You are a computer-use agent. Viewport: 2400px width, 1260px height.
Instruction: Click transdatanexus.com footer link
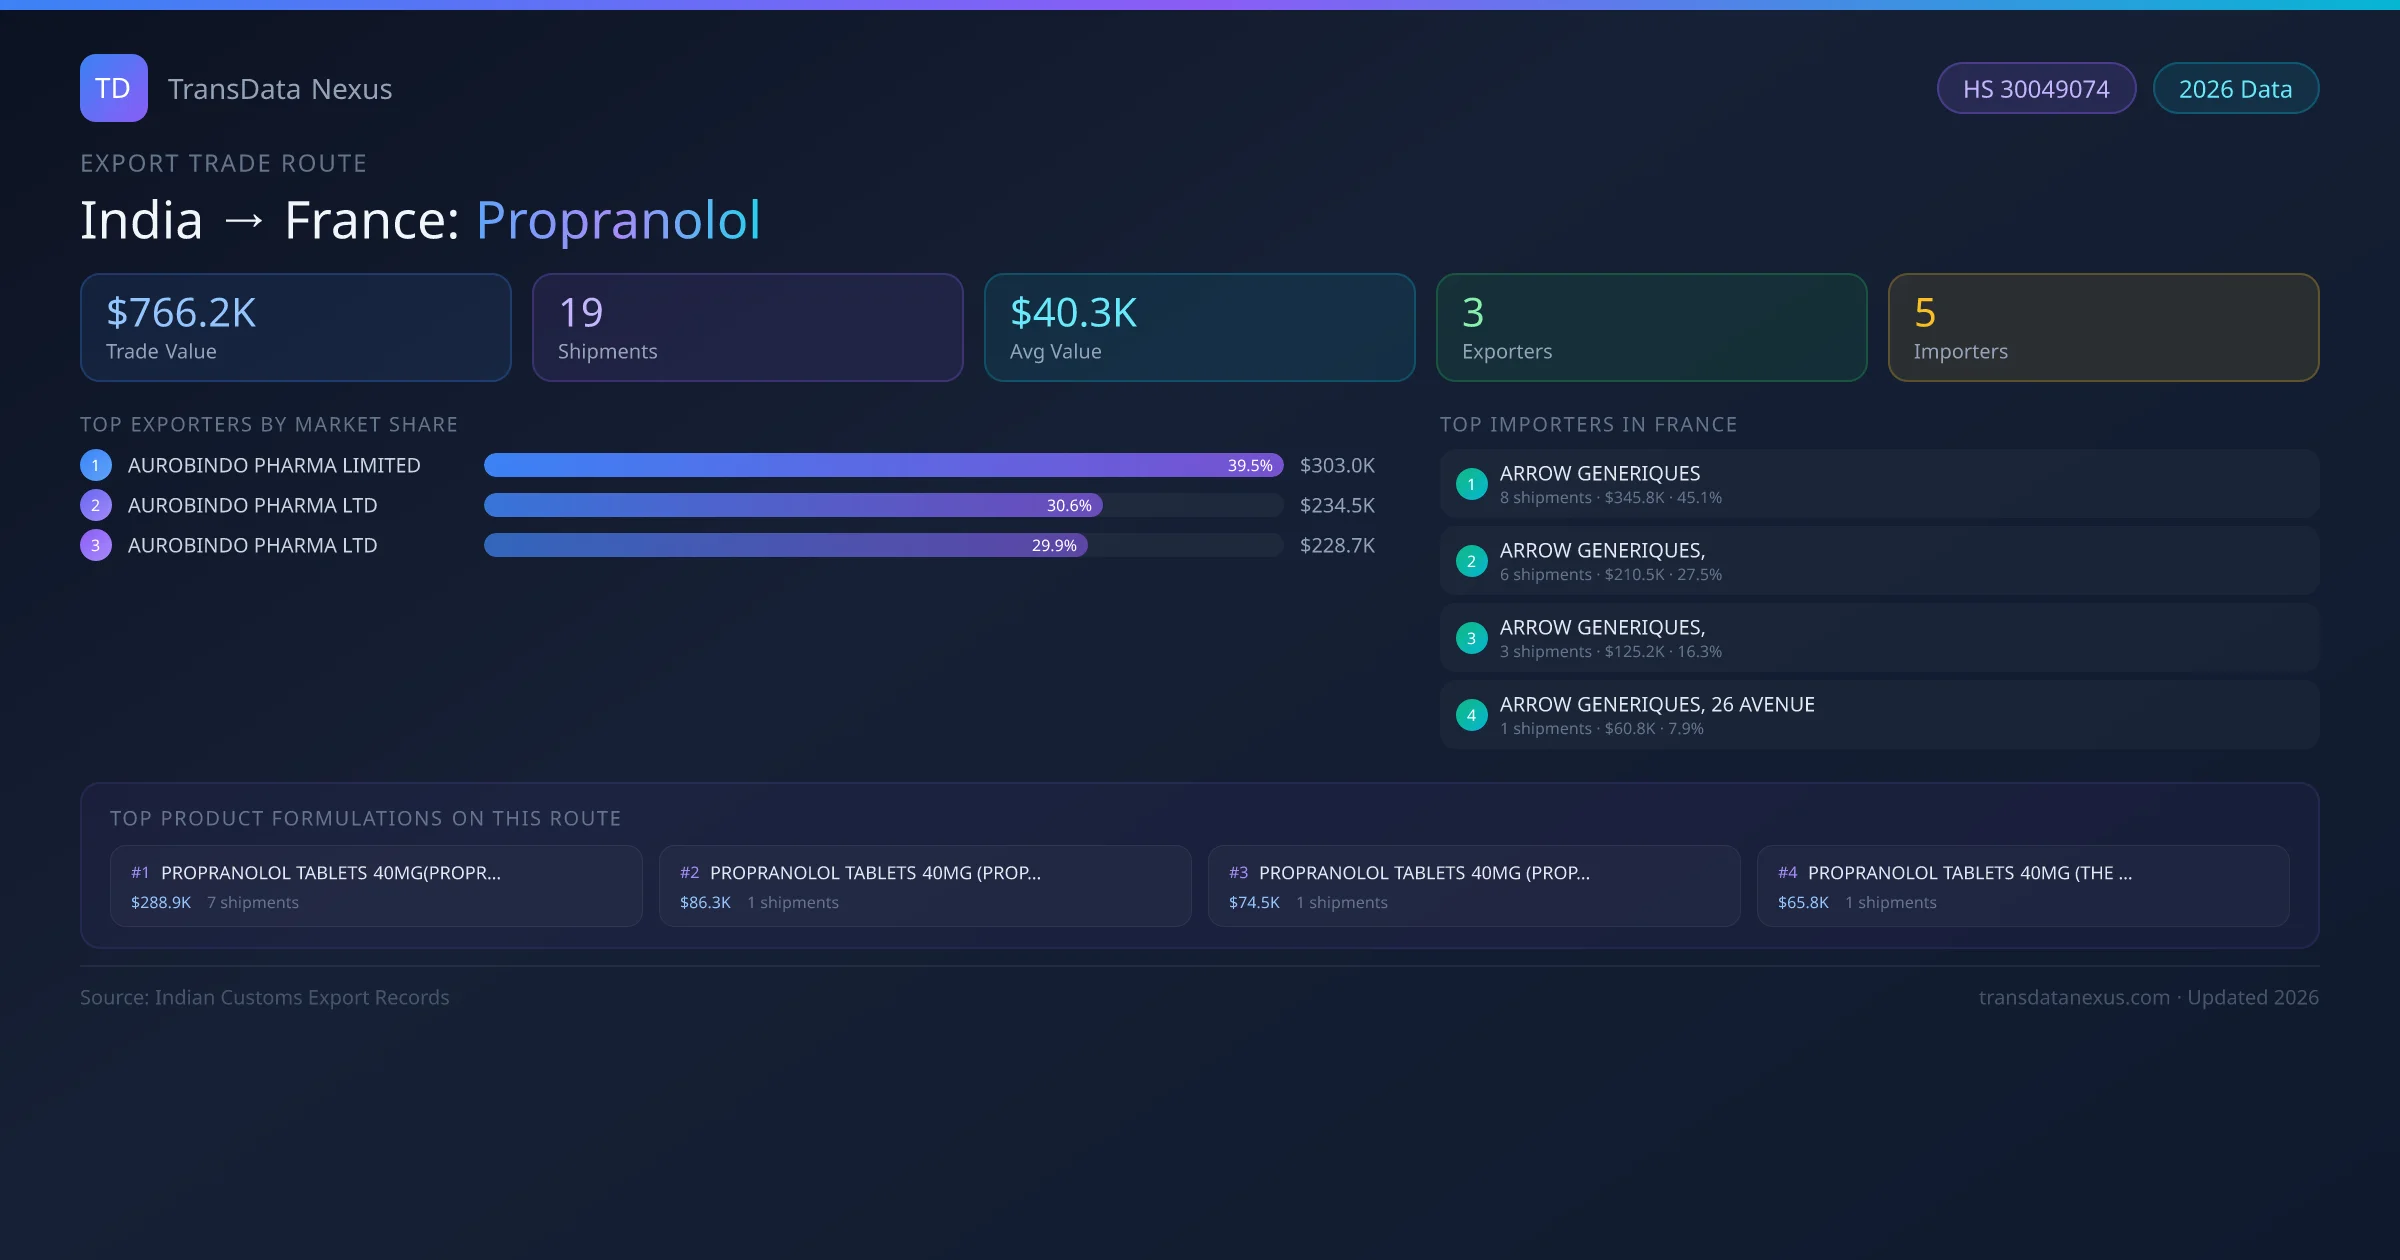tap(2073, 997)
